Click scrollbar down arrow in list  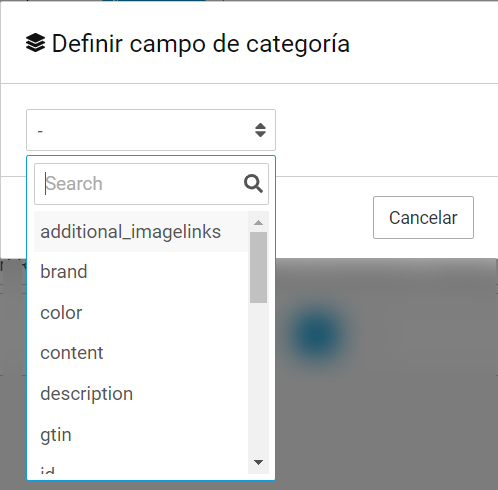pos(258,462)
